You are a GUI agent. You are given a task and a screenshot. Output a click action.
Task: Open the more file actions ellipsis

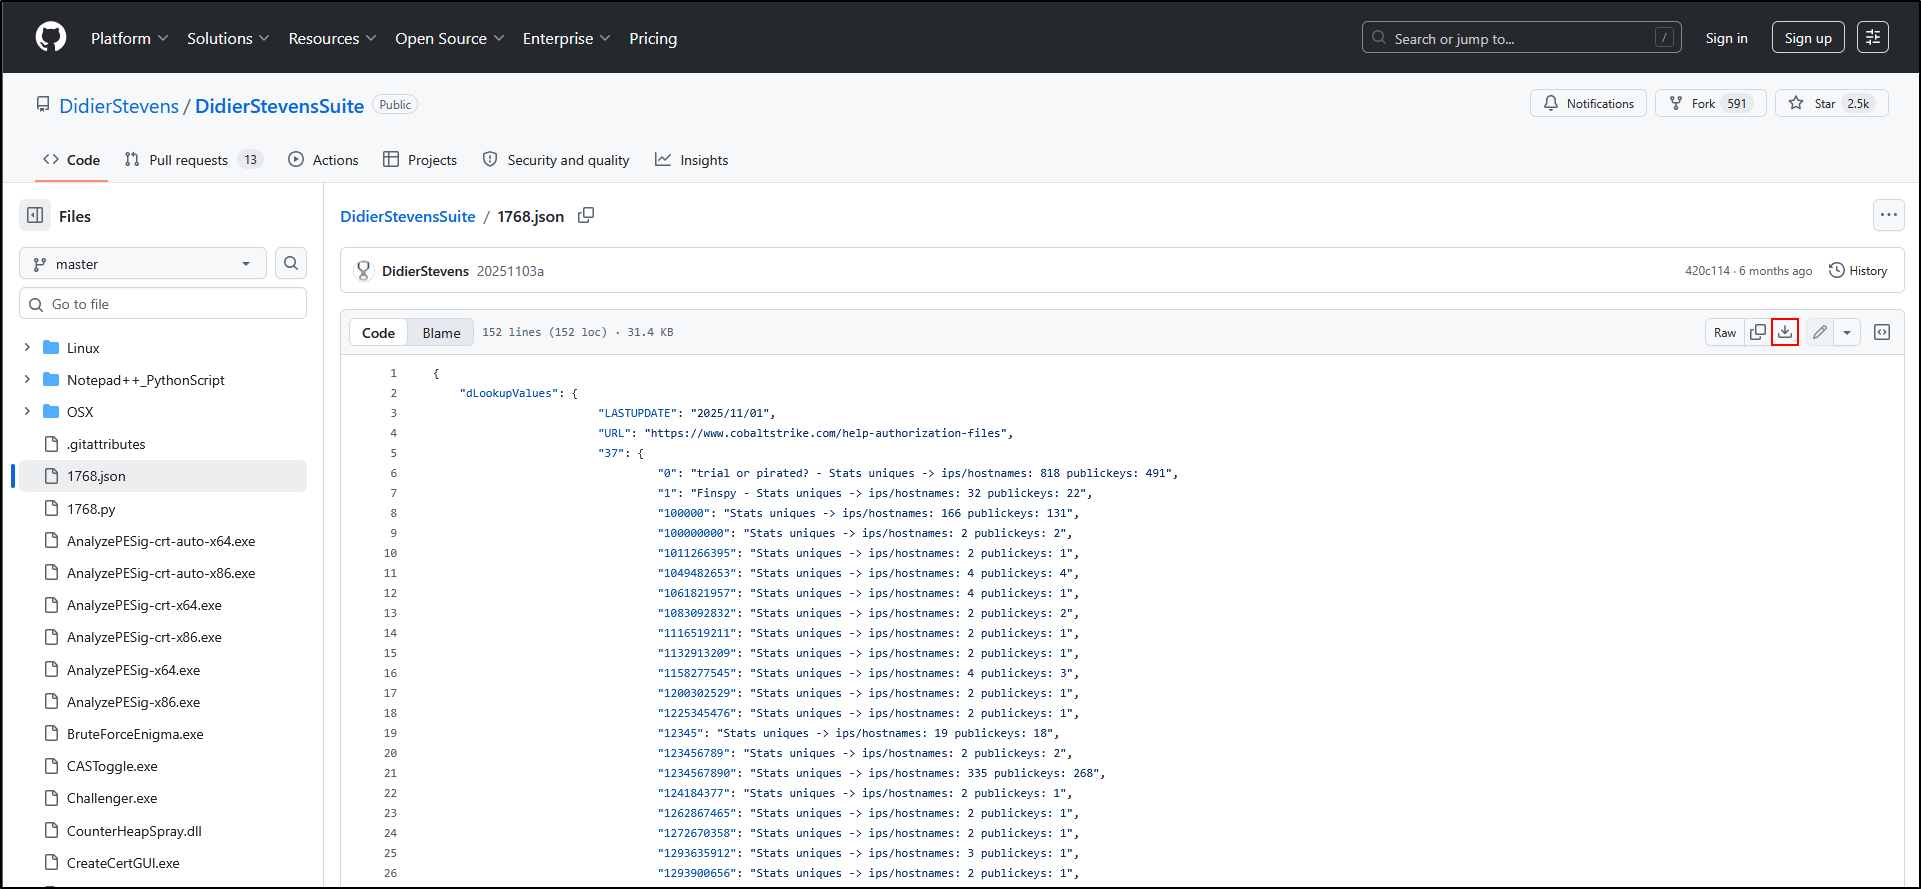[1888, 215]
